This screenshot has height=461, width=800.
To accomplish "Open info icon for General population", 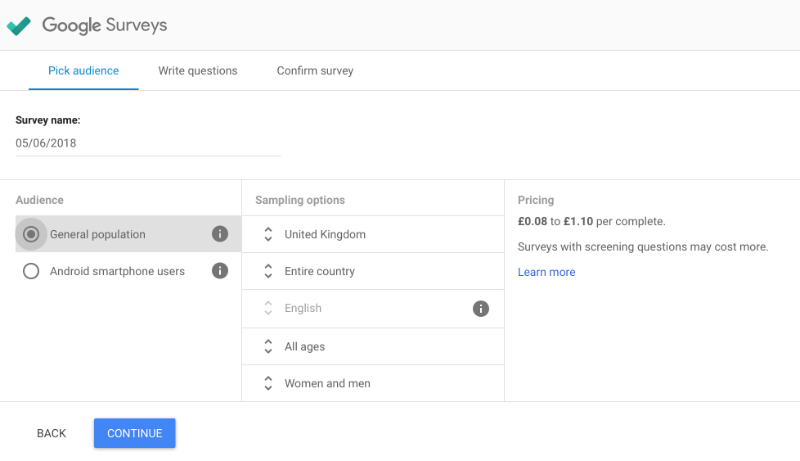I will coord(220,234).
